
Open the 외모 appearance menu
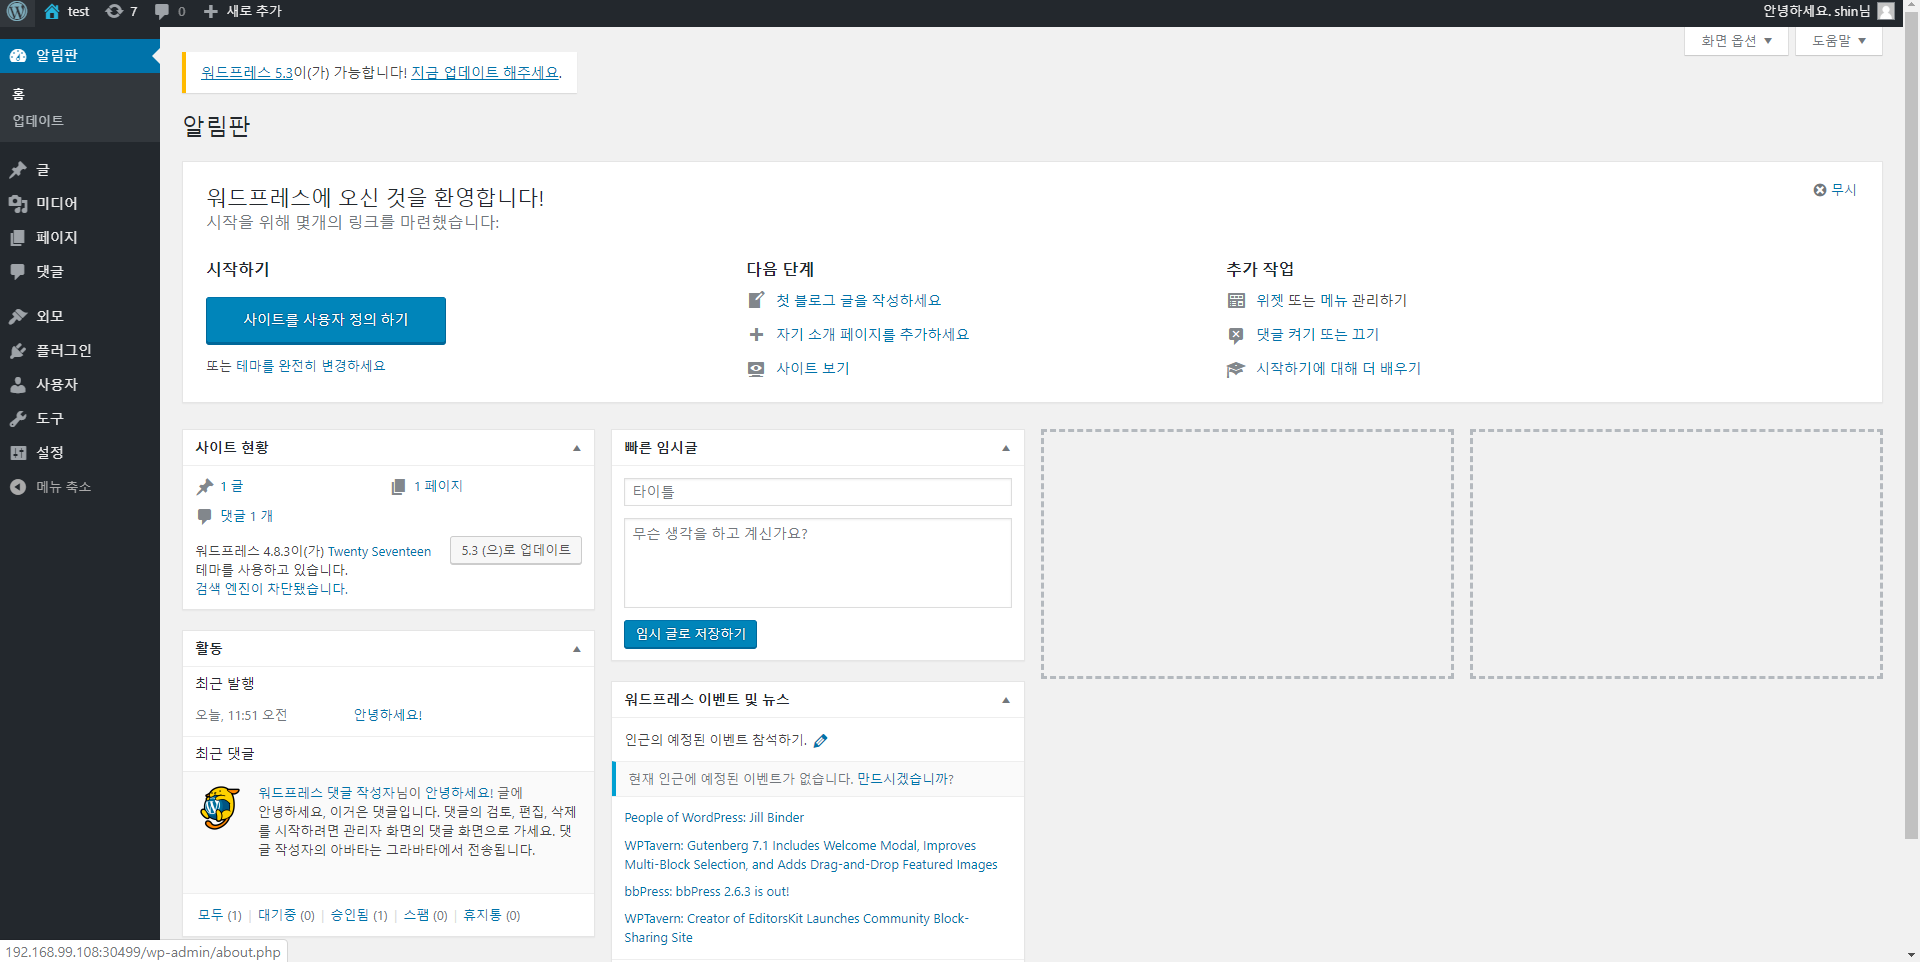click(80, 317)
